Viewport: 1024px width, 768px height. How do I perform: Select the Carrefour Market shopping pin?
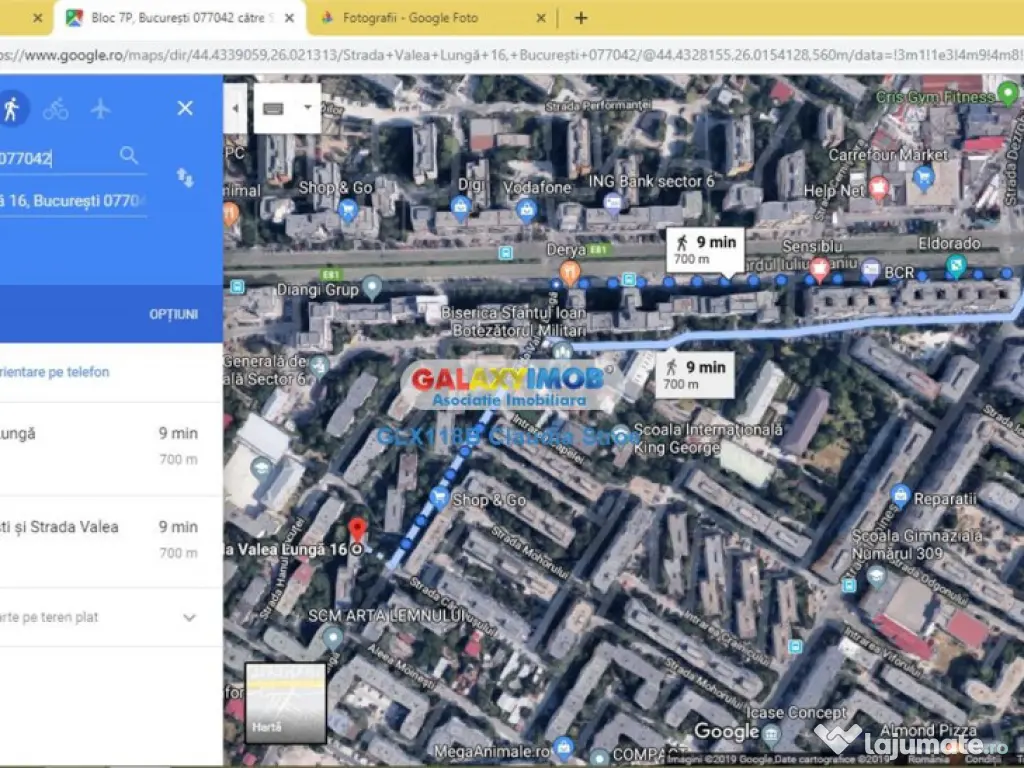pyautogui.click(x=923, y=177)
